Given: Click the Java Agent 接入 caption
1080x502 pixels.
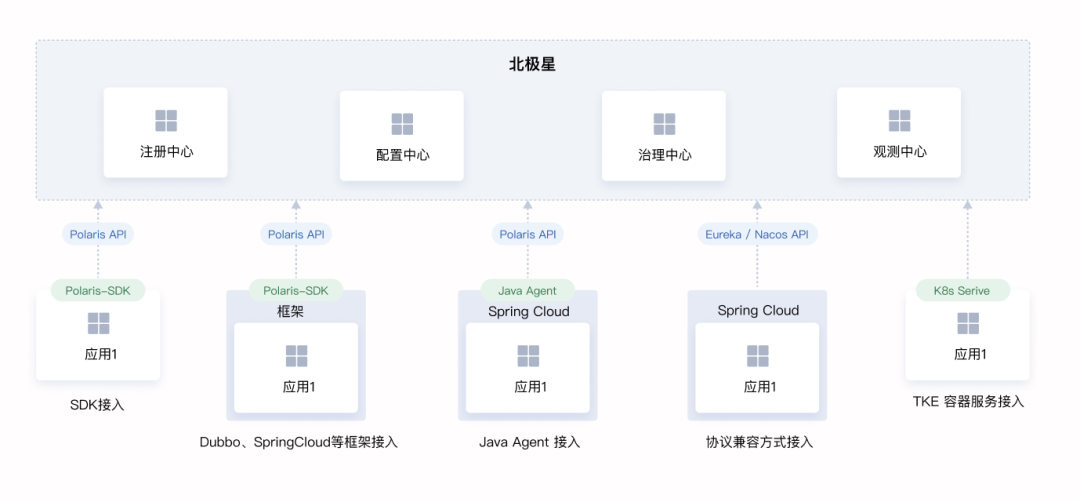Looking at the screenshot, I should click(x=530, y=442).
